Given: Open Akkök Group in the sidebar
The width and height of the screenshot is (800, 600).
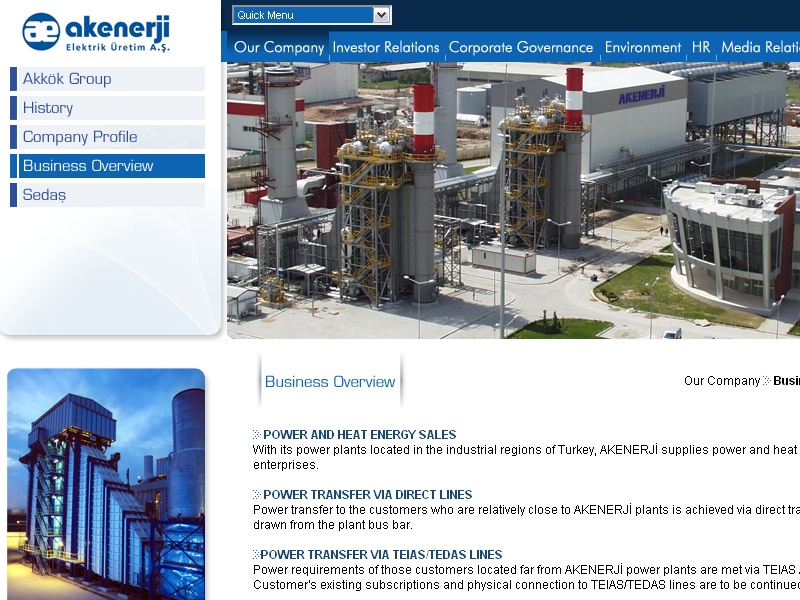Looking at the screenshot, I should point(67,79).
